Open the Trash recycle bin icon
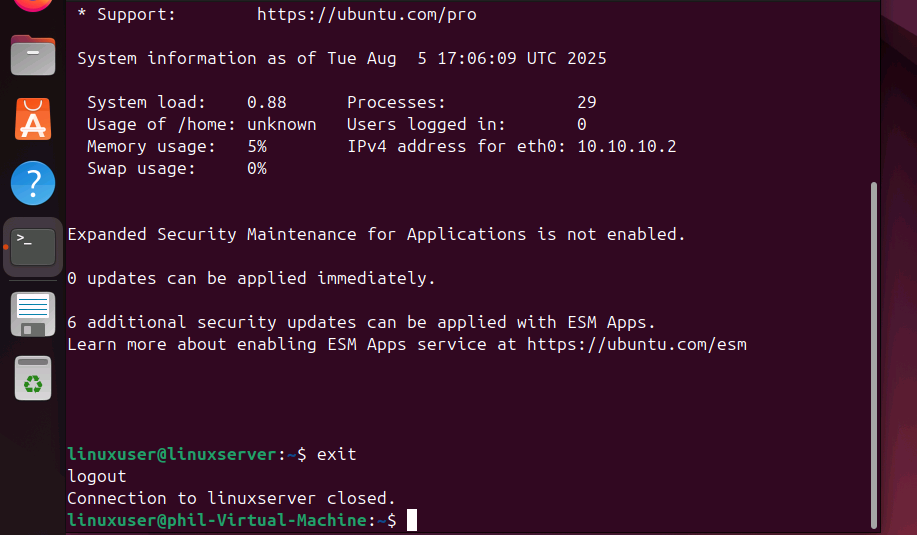The width and height of the screenshot is (917, 535). 33,378
